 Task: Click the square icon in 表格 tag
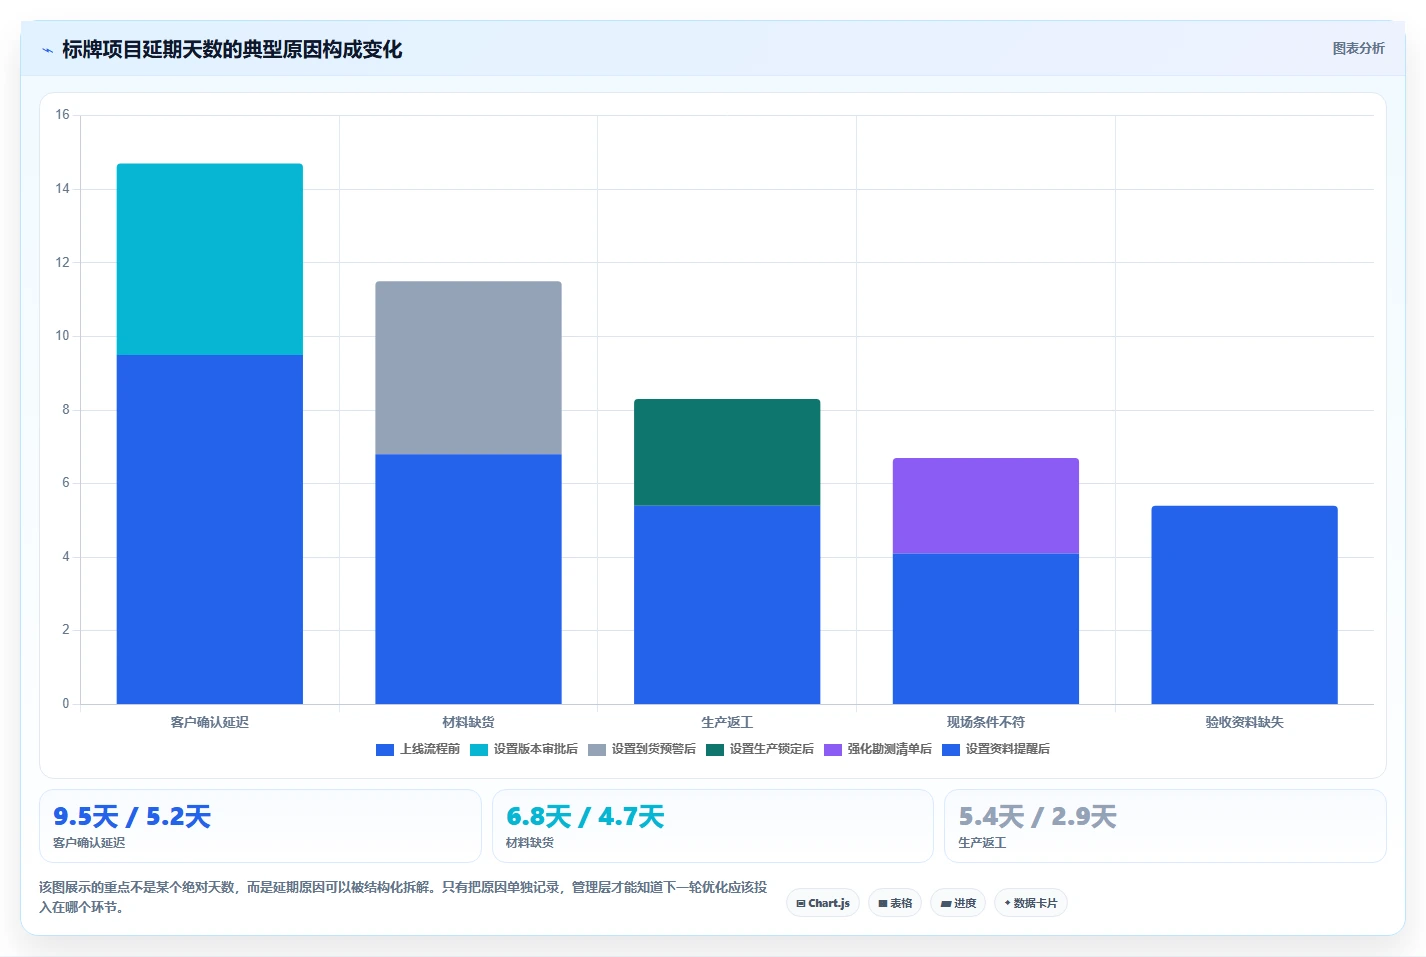(883, 903)
